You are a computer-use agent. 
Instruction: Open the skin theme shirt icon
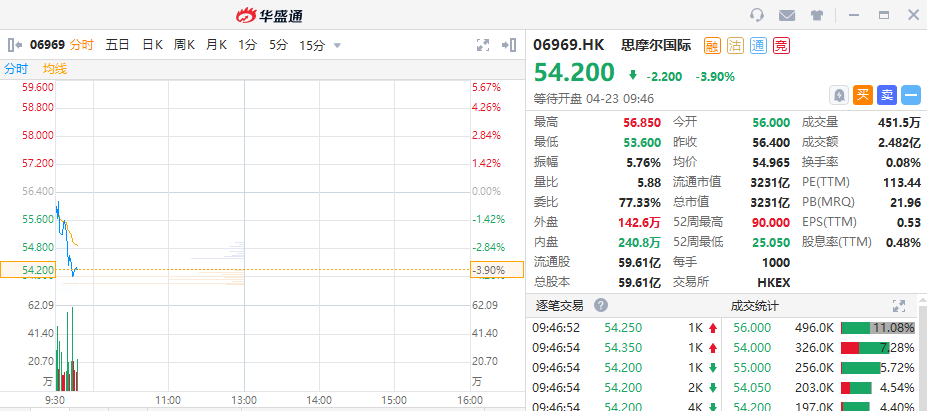pyautogui.click(x=816, y=15)
